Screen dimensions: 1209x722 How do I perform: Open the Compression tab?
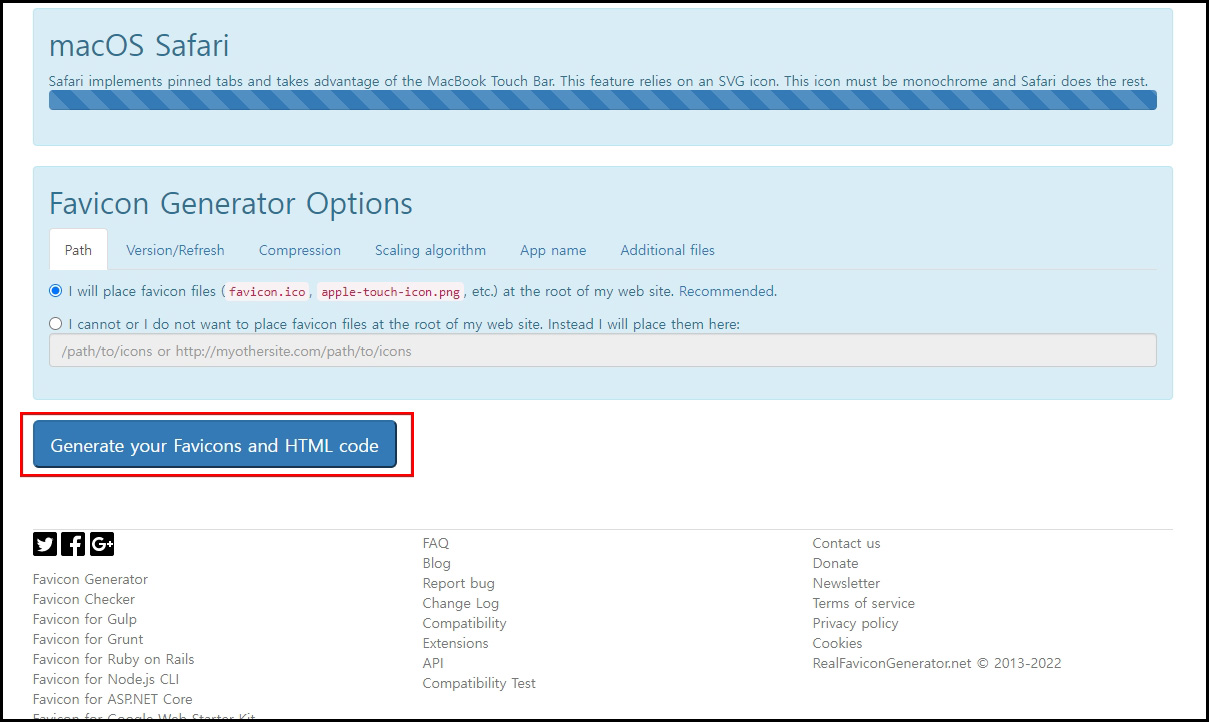click(x=300, y=250)
